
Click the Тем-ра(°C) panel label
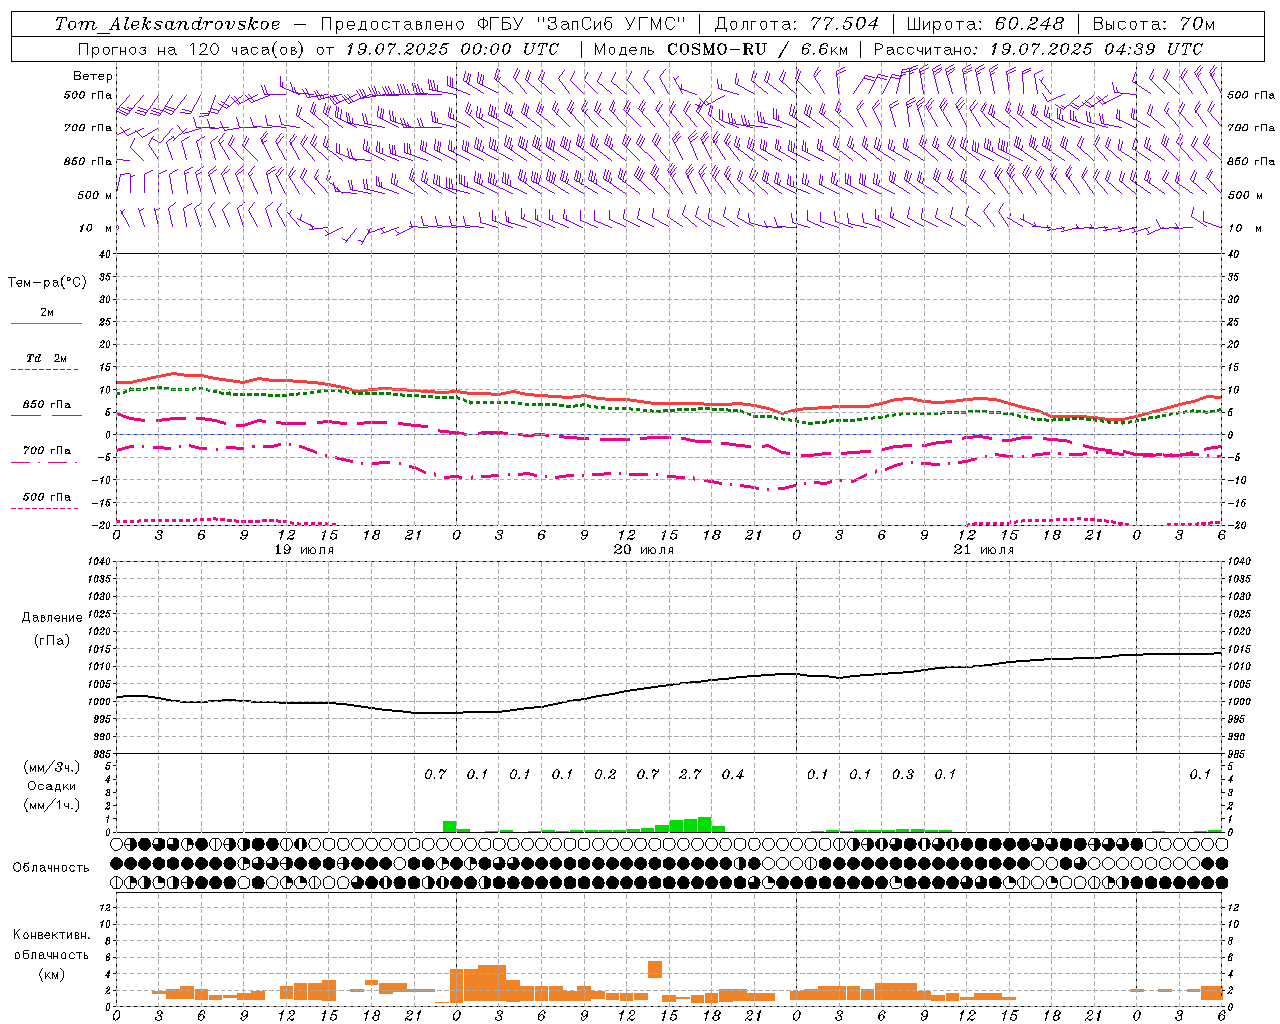coord(47,283)
